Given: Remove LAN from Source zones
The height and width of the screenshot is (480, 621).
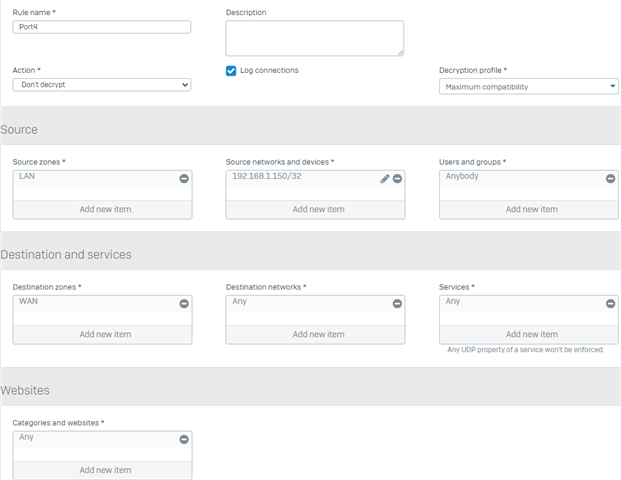Looking at the screenshot, I should 184,179.
